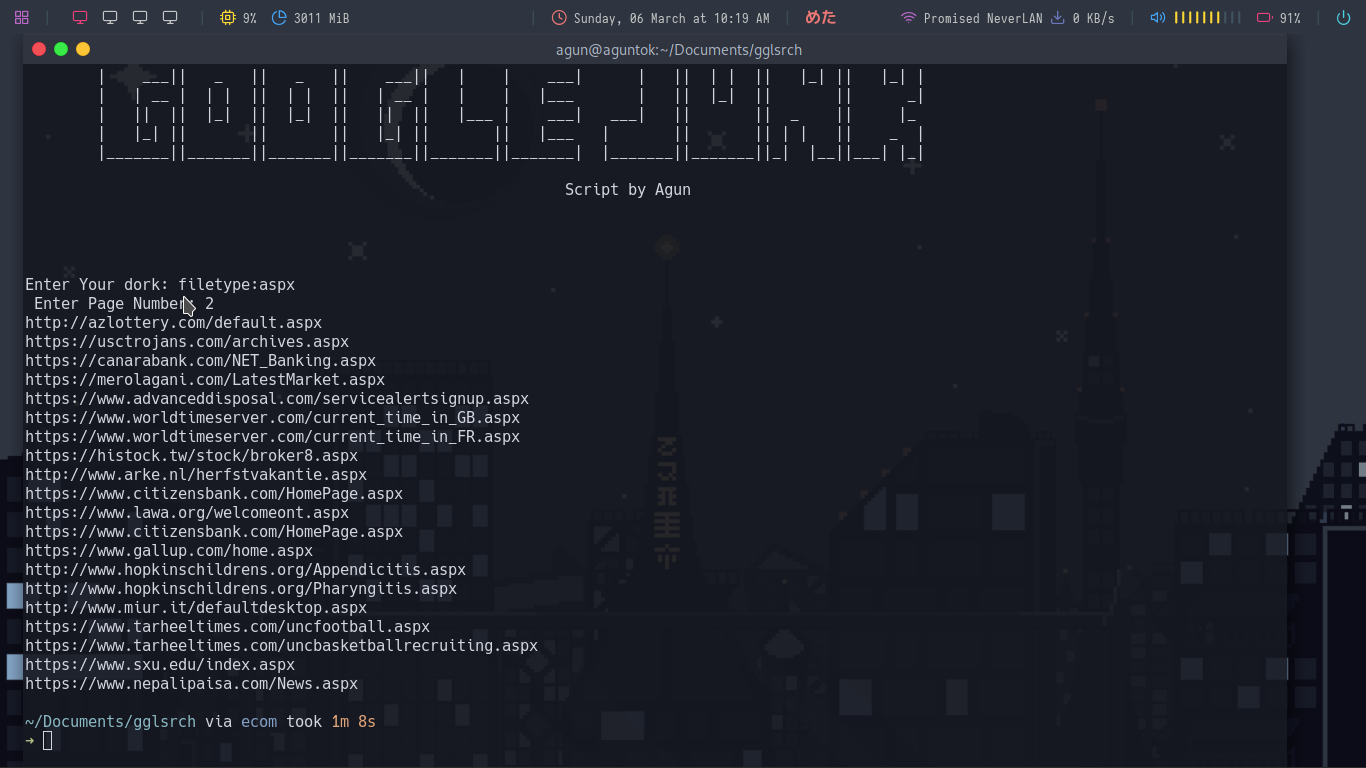Image resolution: width=1366 pixels, height=768 pixels.
Task: Close the terminal with the red button
Action: (39, 49)
